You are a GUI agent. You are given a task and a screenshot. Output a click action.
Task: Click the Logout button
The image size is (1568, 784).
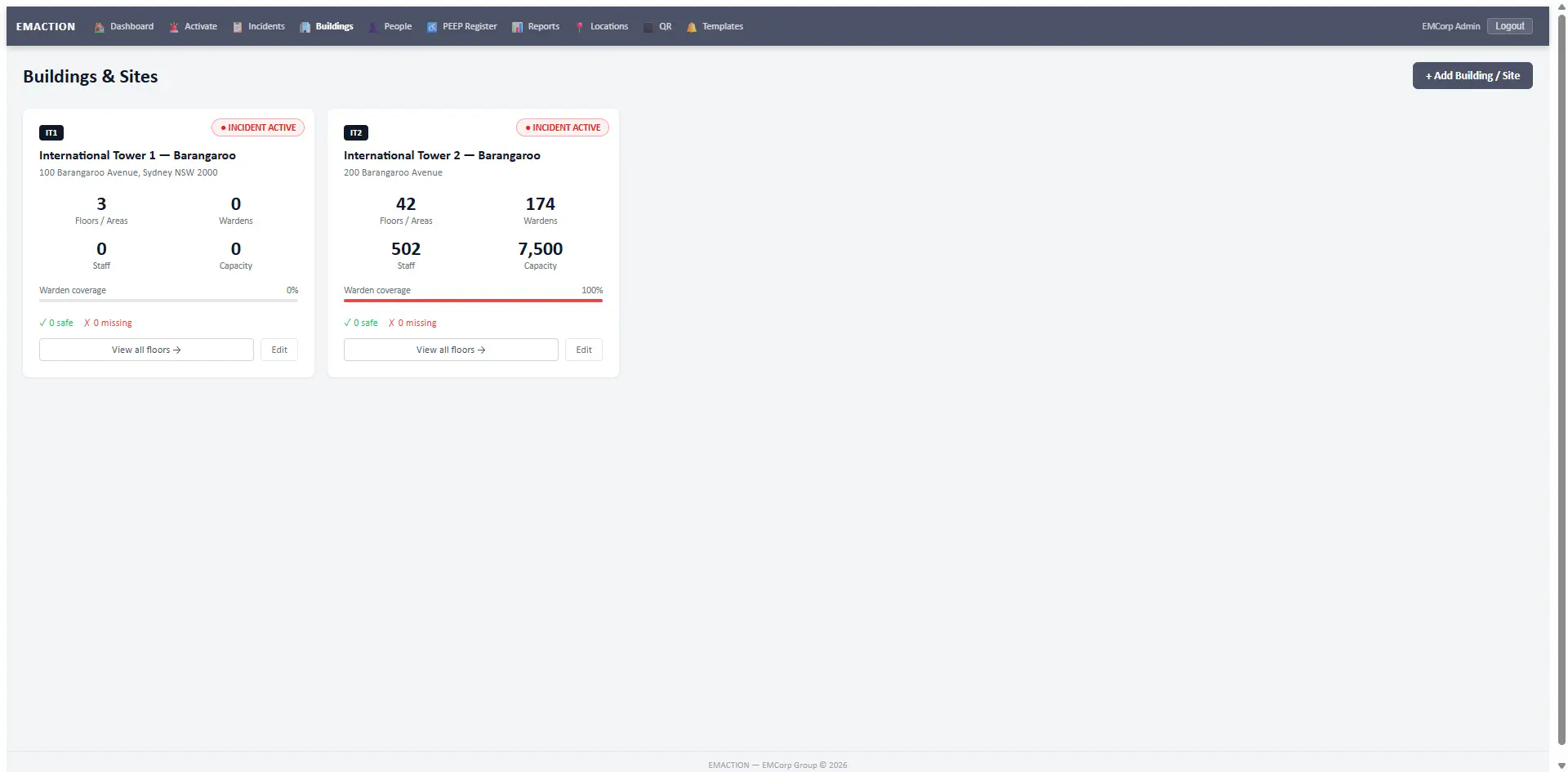pyautogui.click(x=1509, y=26)
